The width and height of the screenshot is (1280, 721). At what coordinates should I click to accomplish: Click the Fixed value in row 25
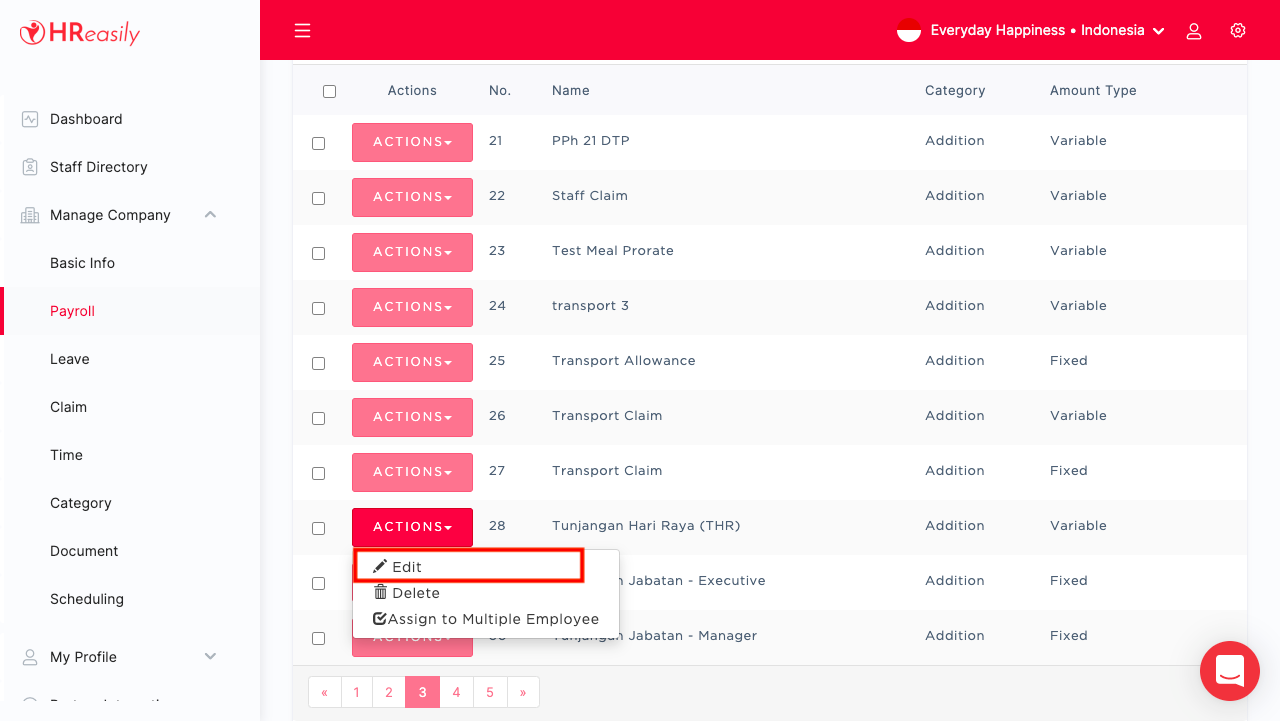click(x=1069, y=361)
